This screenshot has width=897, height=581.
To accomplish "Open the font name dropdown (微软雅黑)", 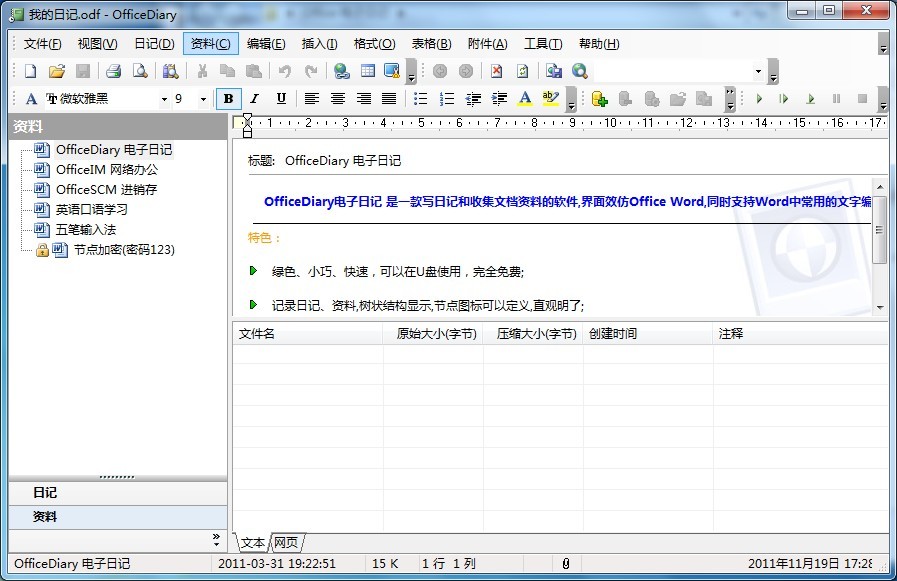I will (x=164, y=99).
